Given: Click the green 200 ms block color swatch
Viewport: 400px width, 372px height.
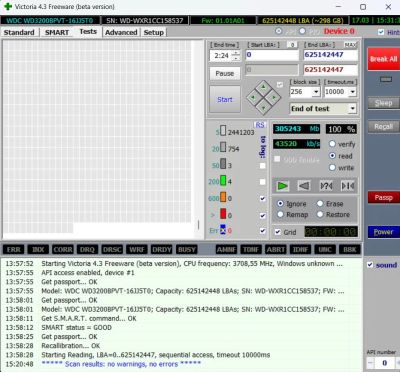Looking at the screenshot, I should pos(223,181).
